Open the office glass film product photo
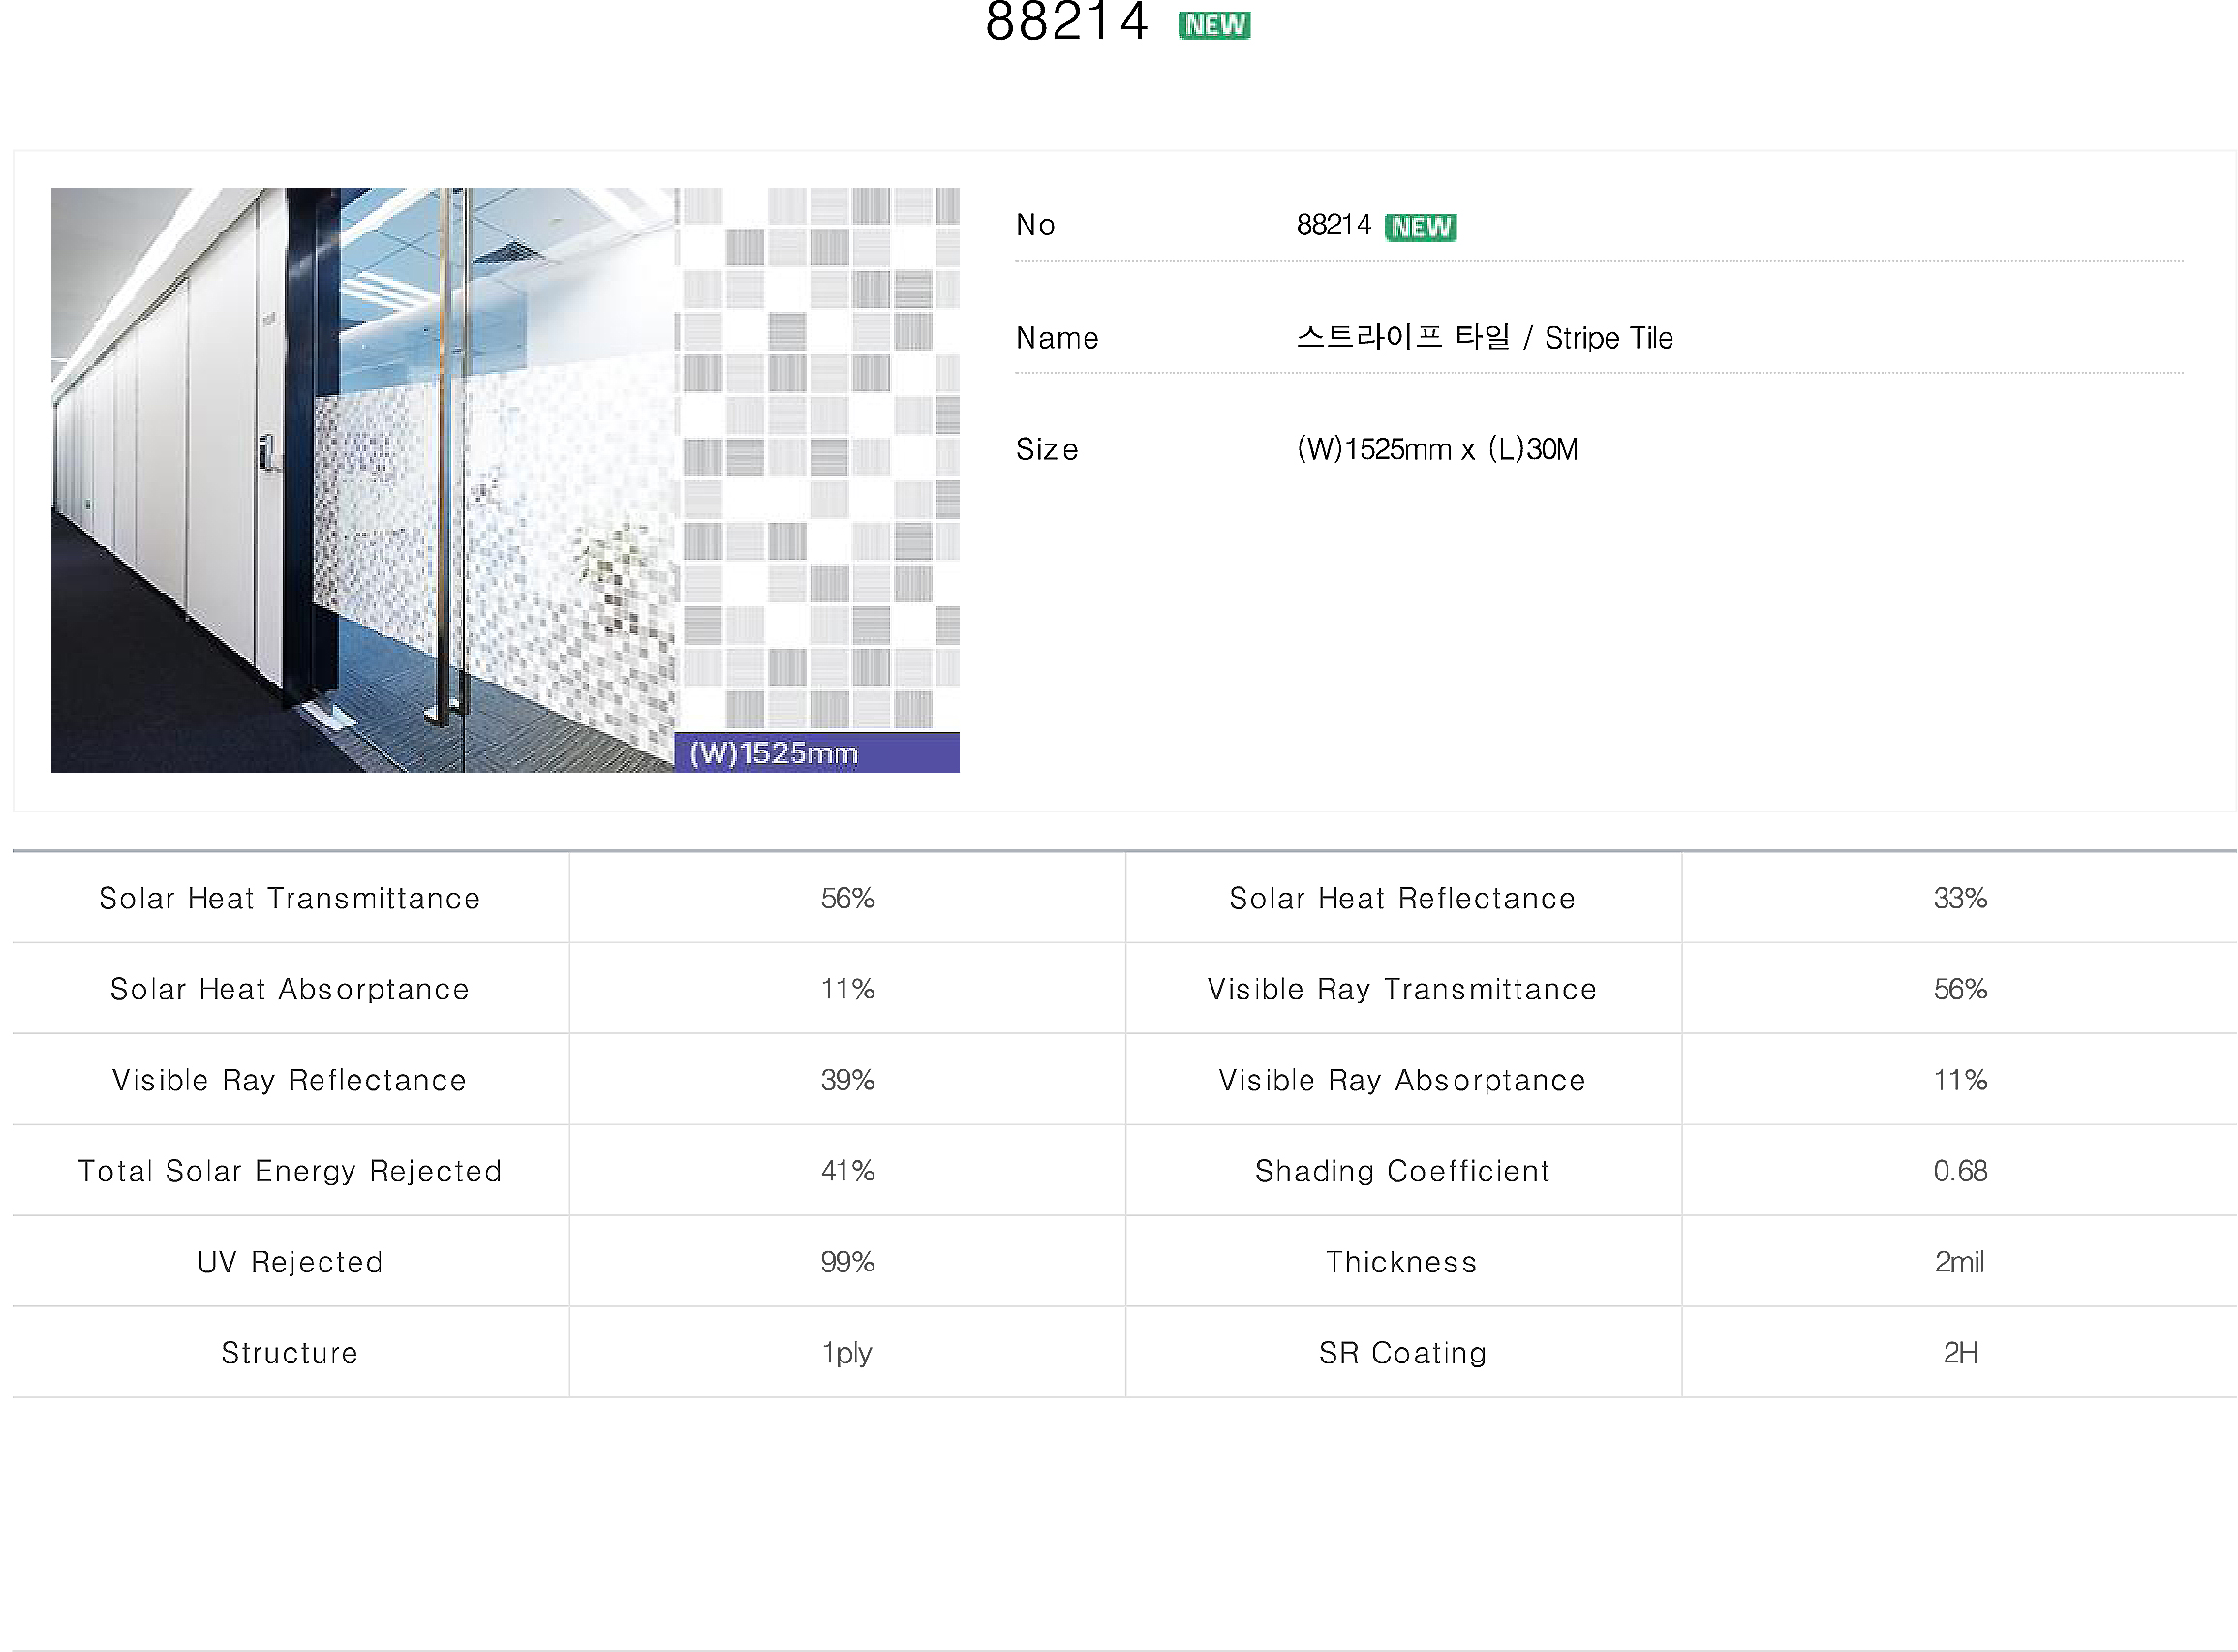2238x1652 pixels. (x=505, y=480)
